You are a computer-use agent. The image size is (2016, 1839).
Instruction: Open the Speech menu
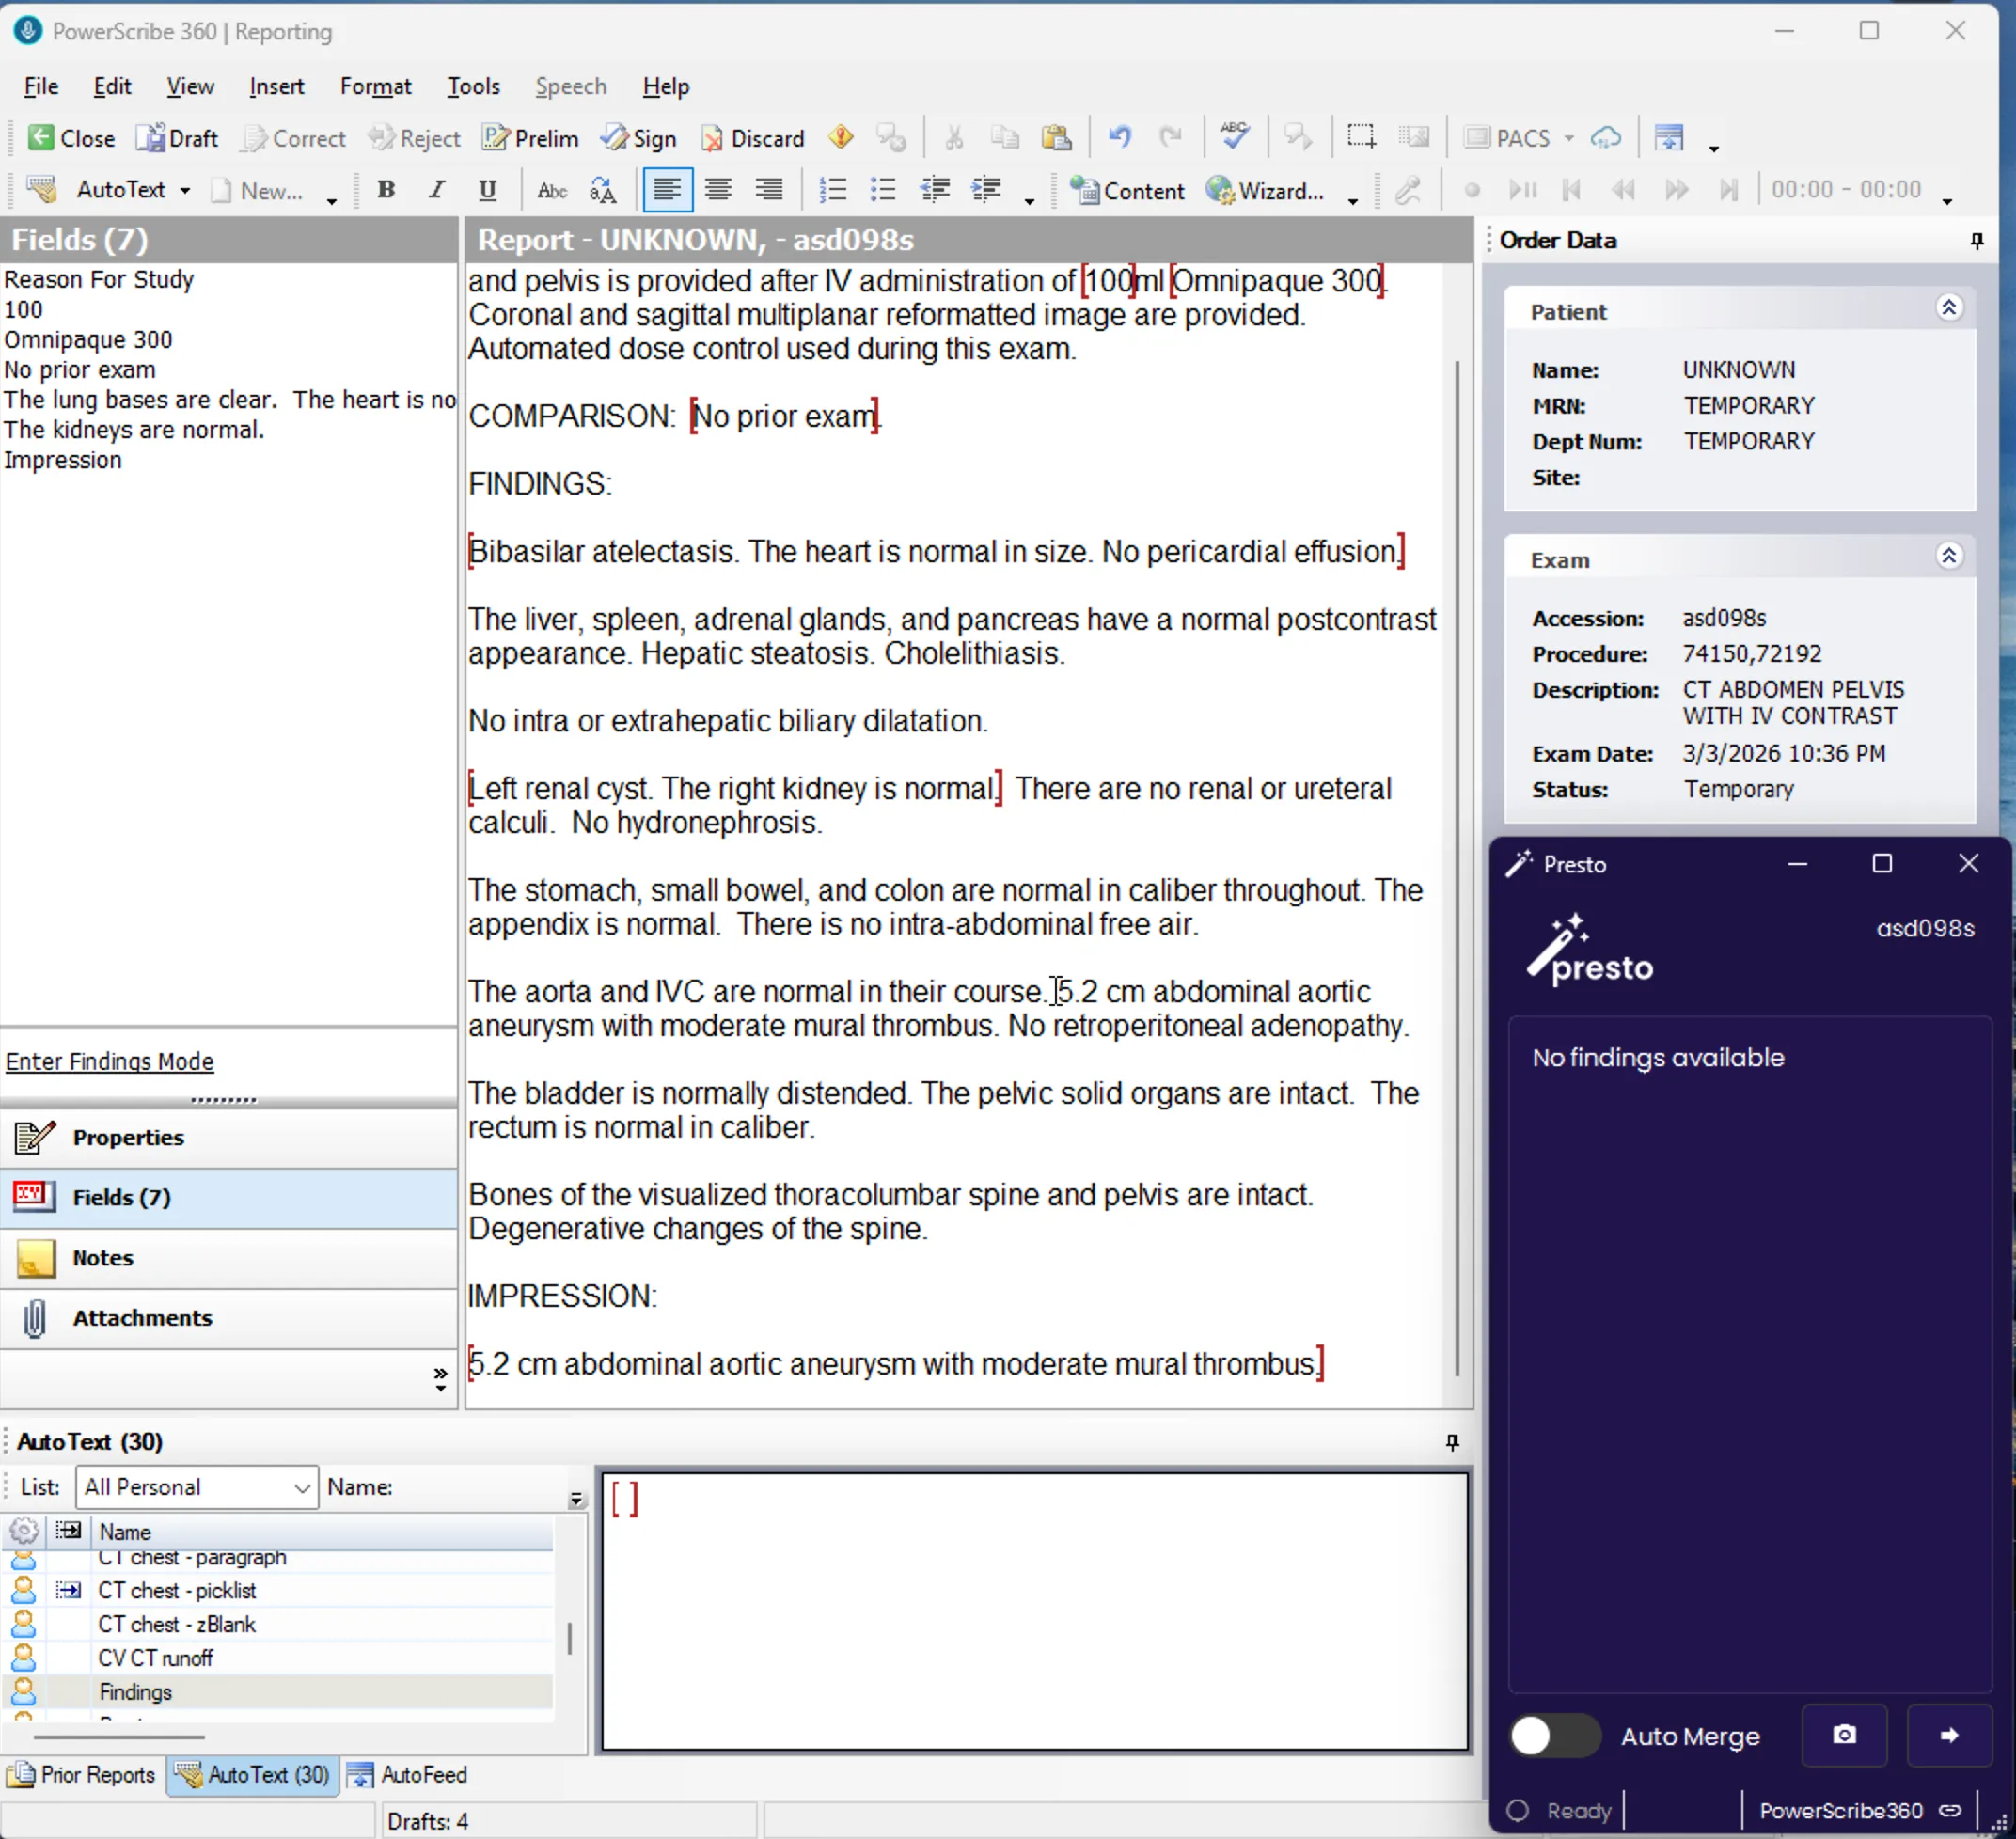570,86
